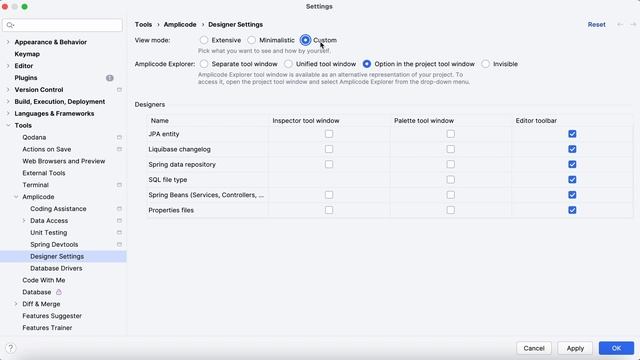Expand Build, Execution, Deployment node
Image resolution: width=640 pixels, height=360 pixels.
click(x=8, y=102)
